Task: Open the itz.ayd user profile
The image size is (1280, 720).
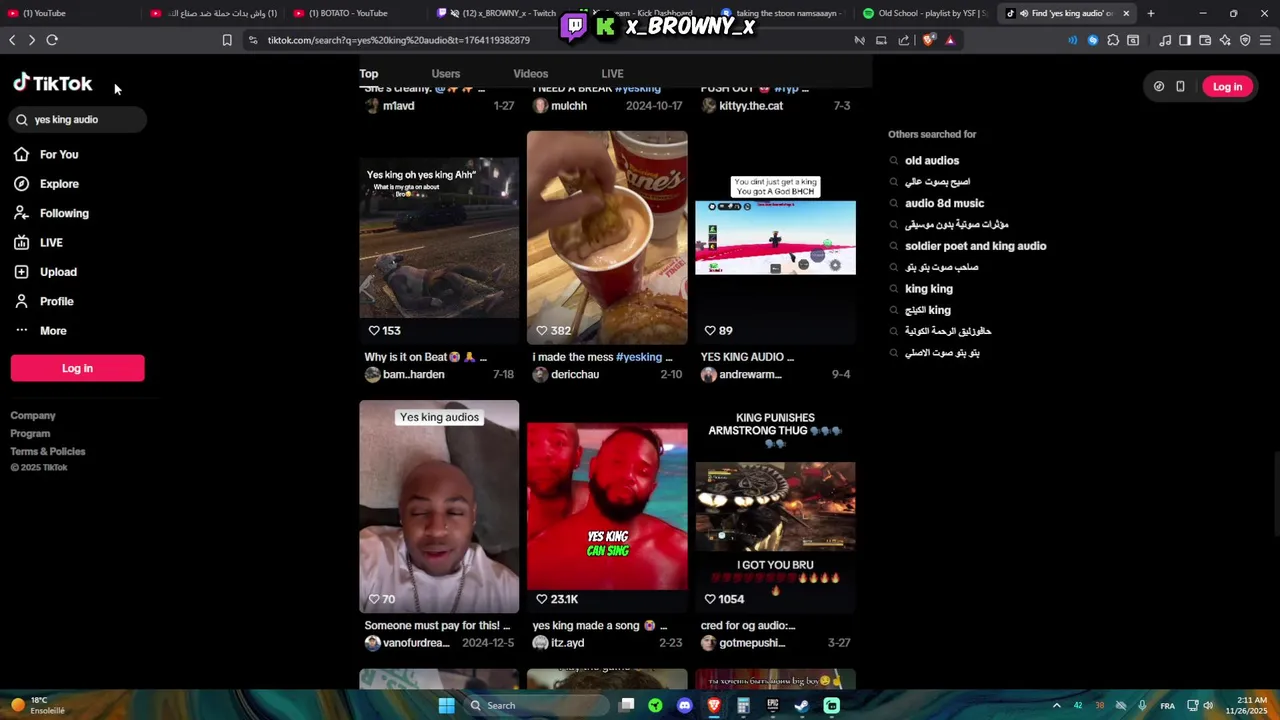Action: (567, 643)
